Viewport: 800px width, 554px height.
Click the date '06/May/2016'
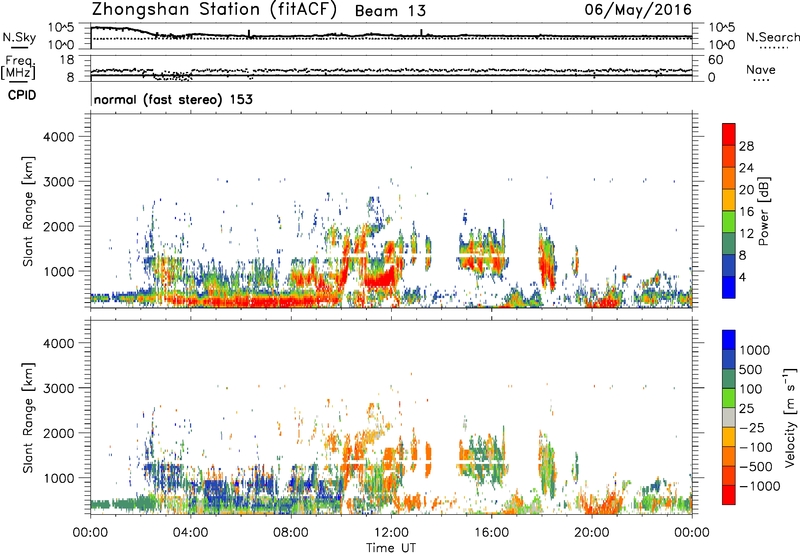pos(638,10)
